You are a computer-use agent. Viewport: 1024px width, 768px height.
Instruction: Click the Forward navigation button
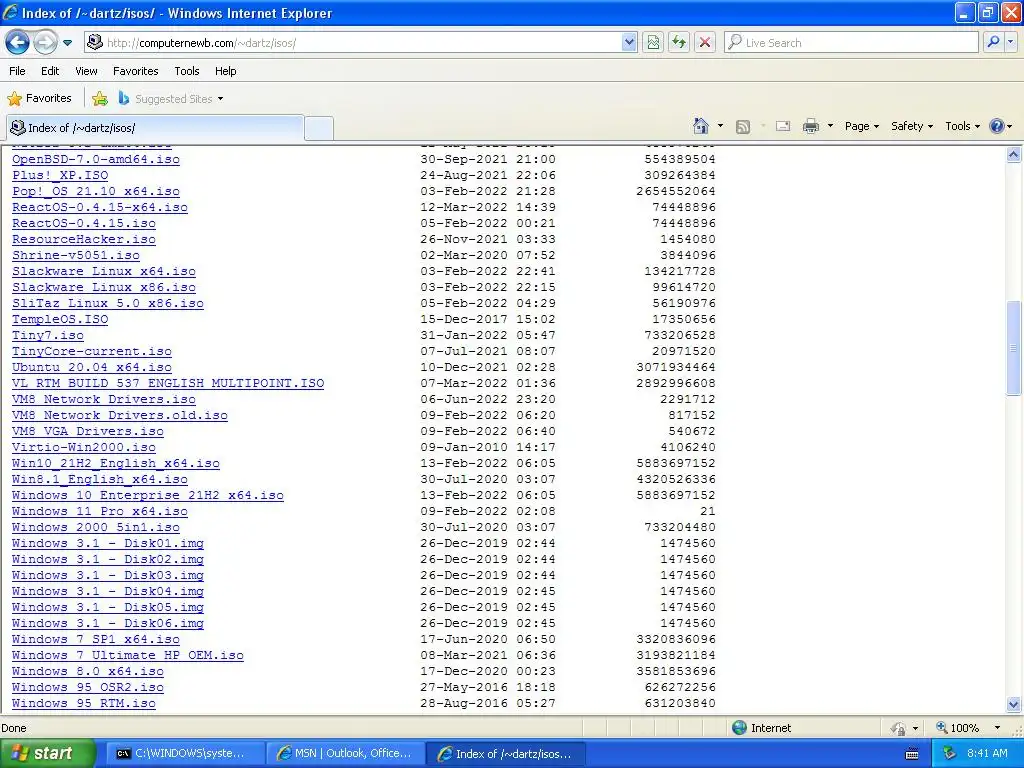(45, 42)
